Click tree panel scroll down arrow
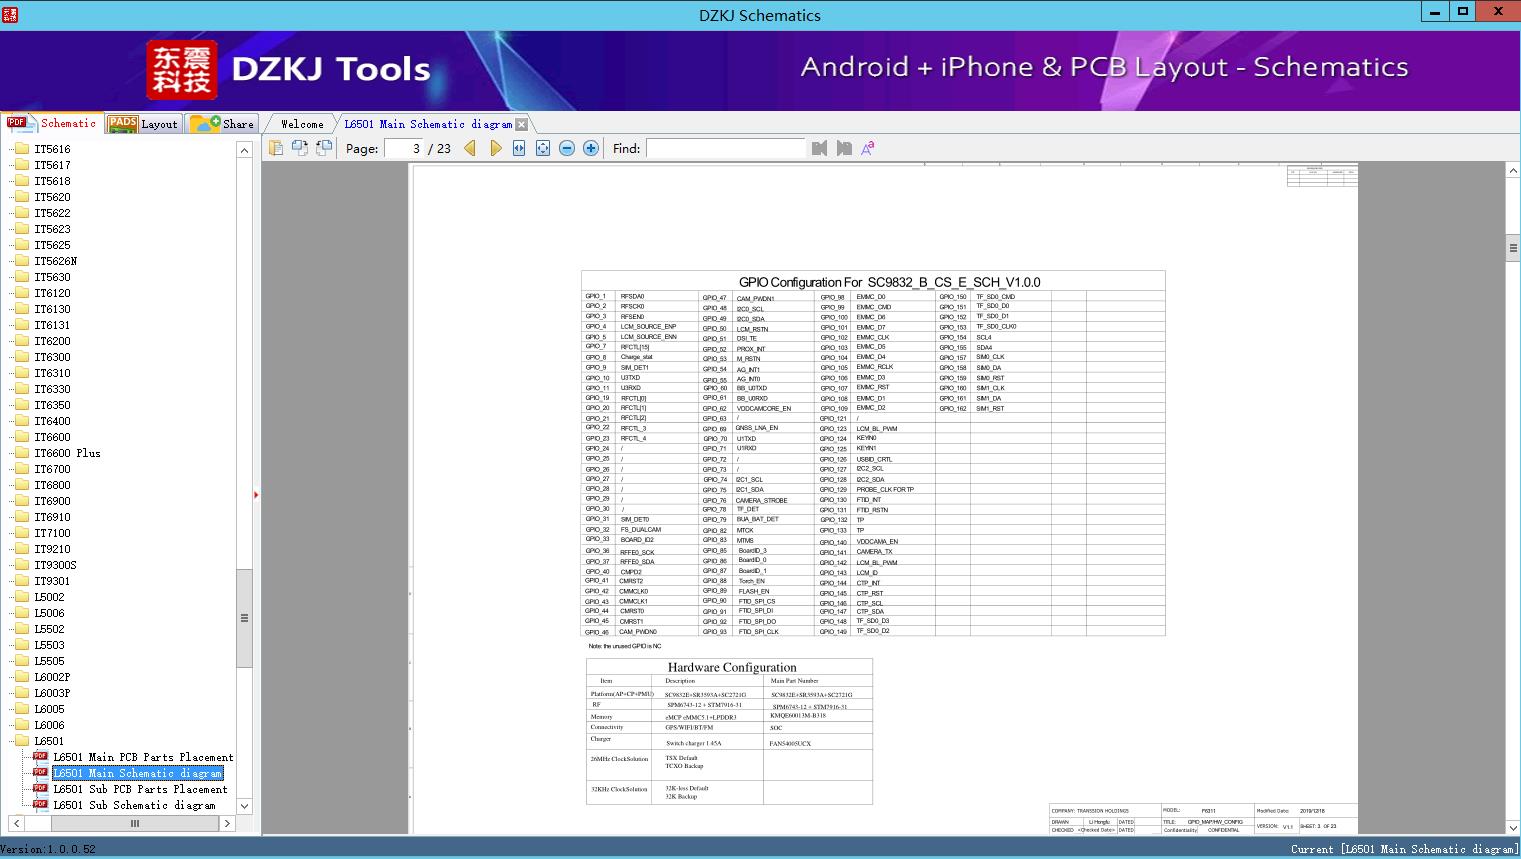 point(244,806)
